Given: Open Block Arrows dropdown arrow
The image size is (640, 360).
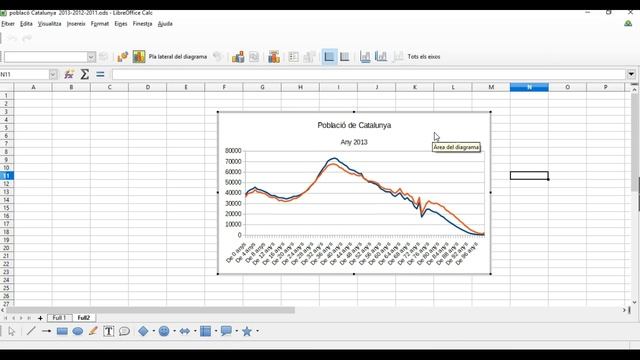Looking at the screenshot, I should tap(195, 331).
